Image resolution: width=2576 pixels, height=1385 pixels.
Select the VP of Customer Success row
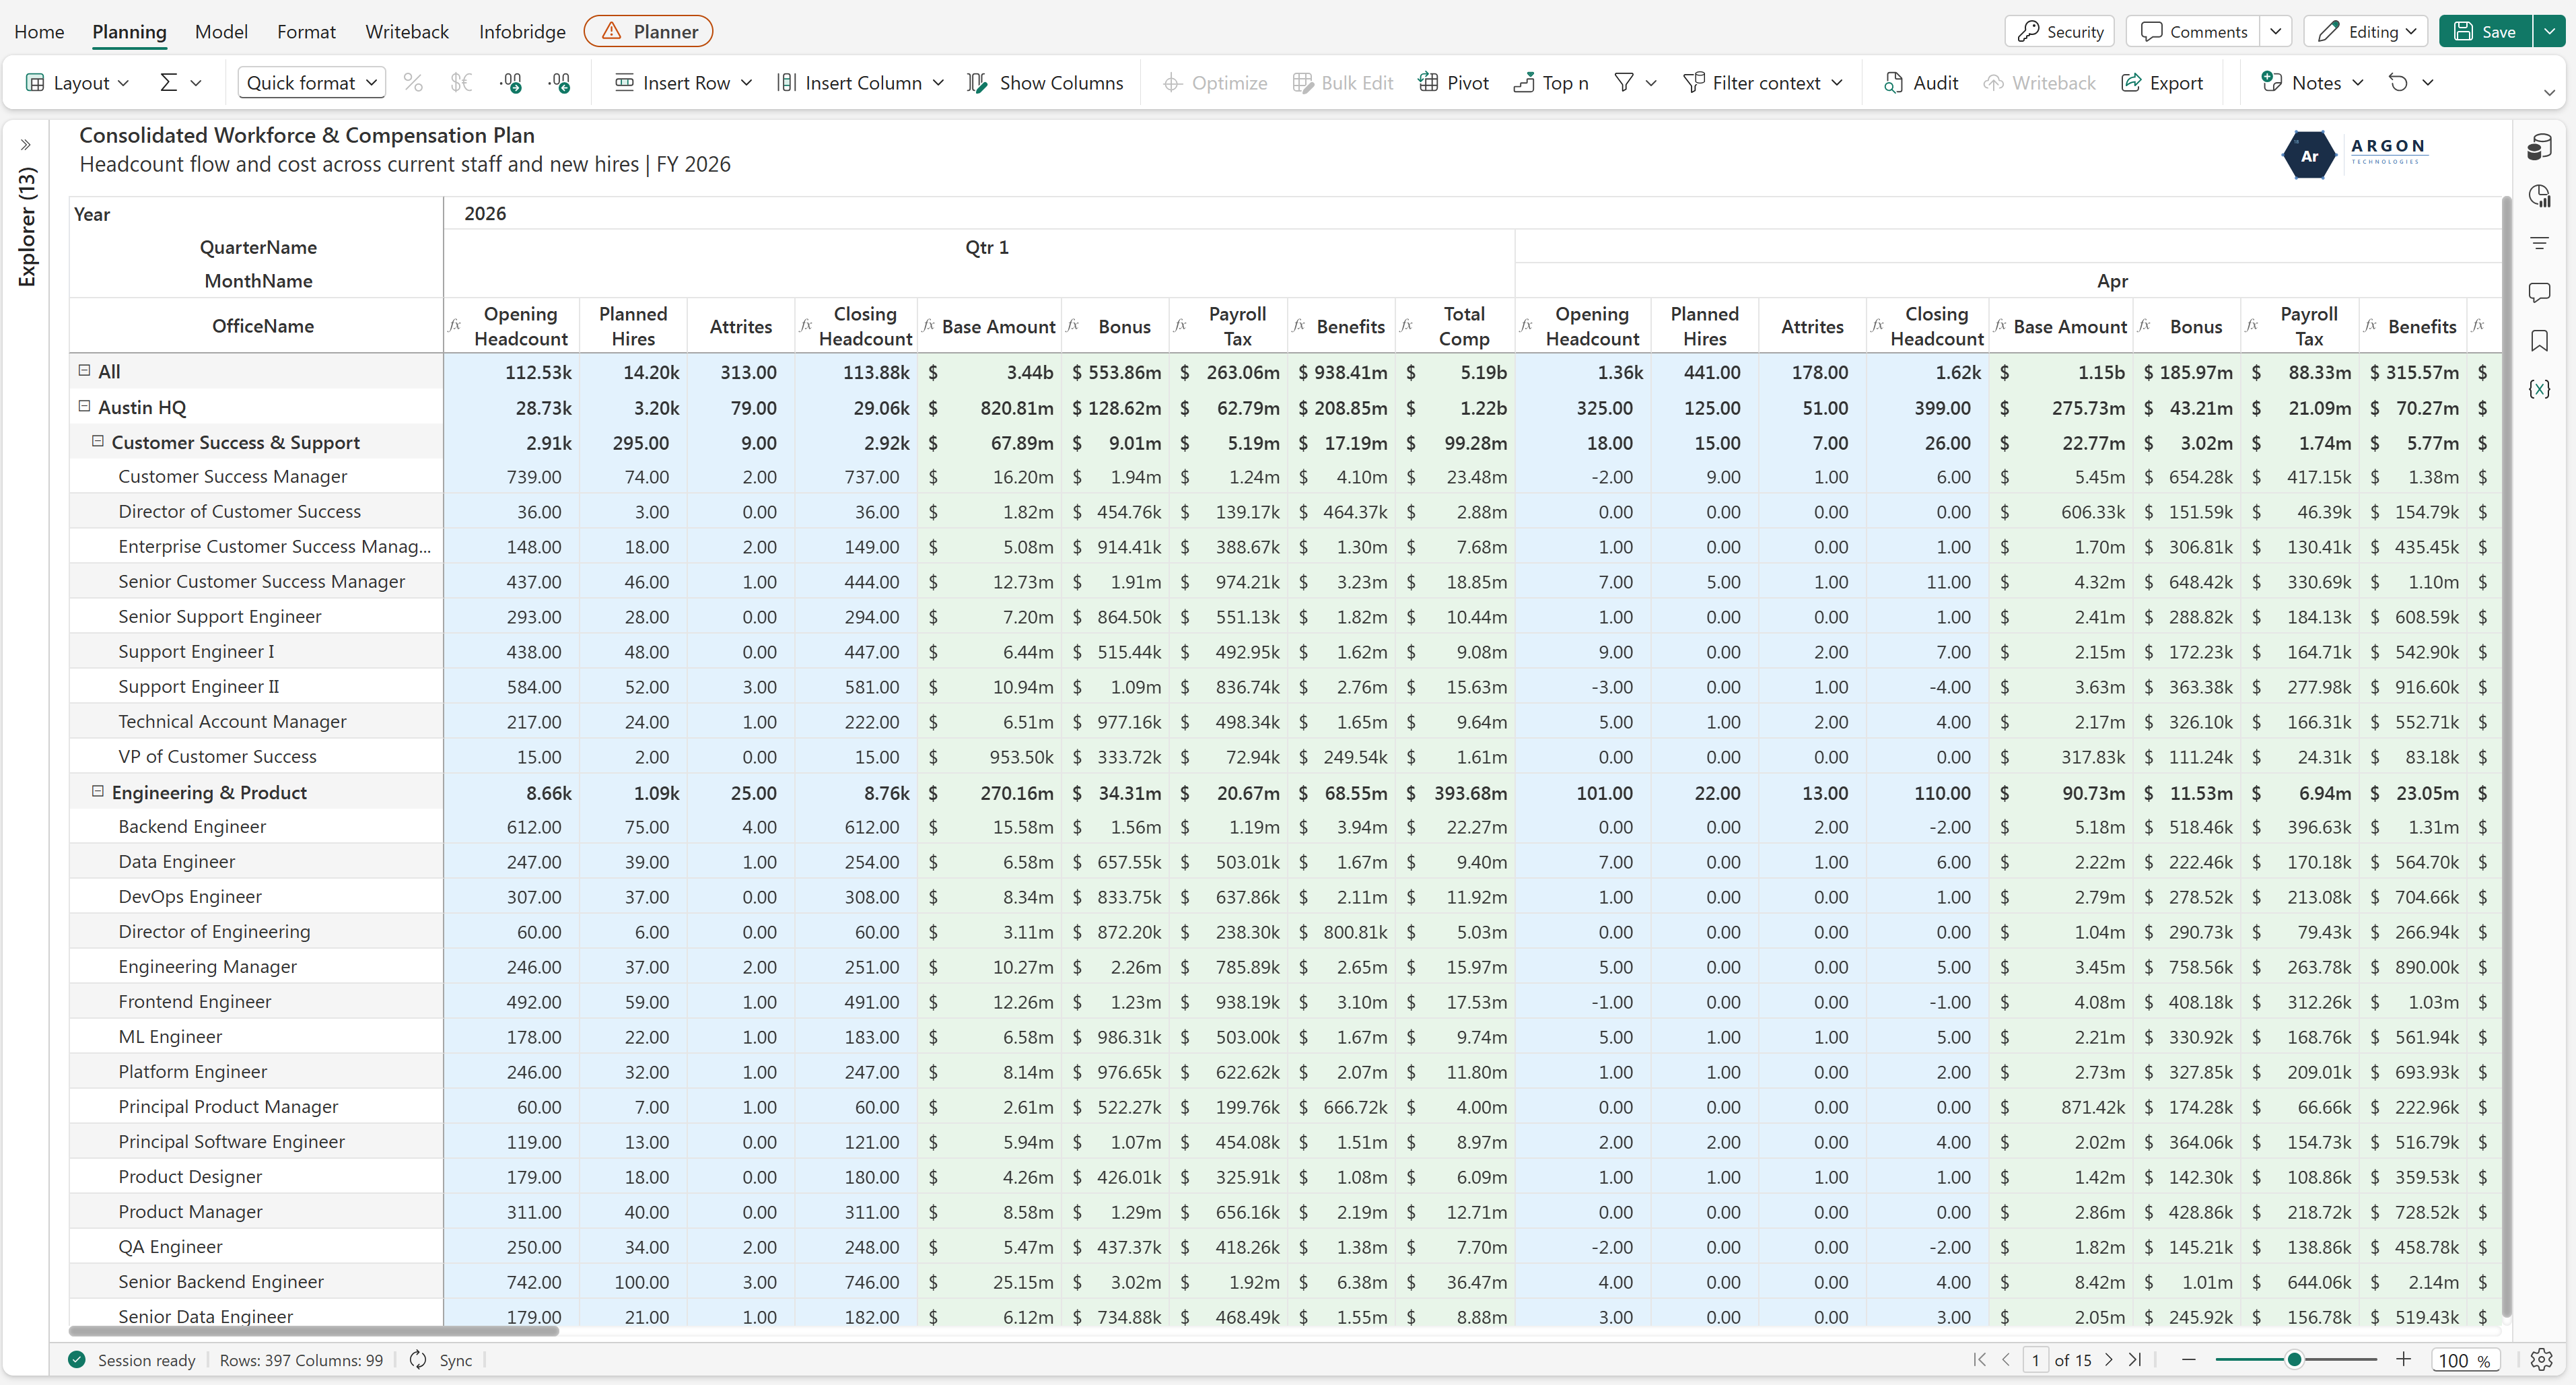217,756
